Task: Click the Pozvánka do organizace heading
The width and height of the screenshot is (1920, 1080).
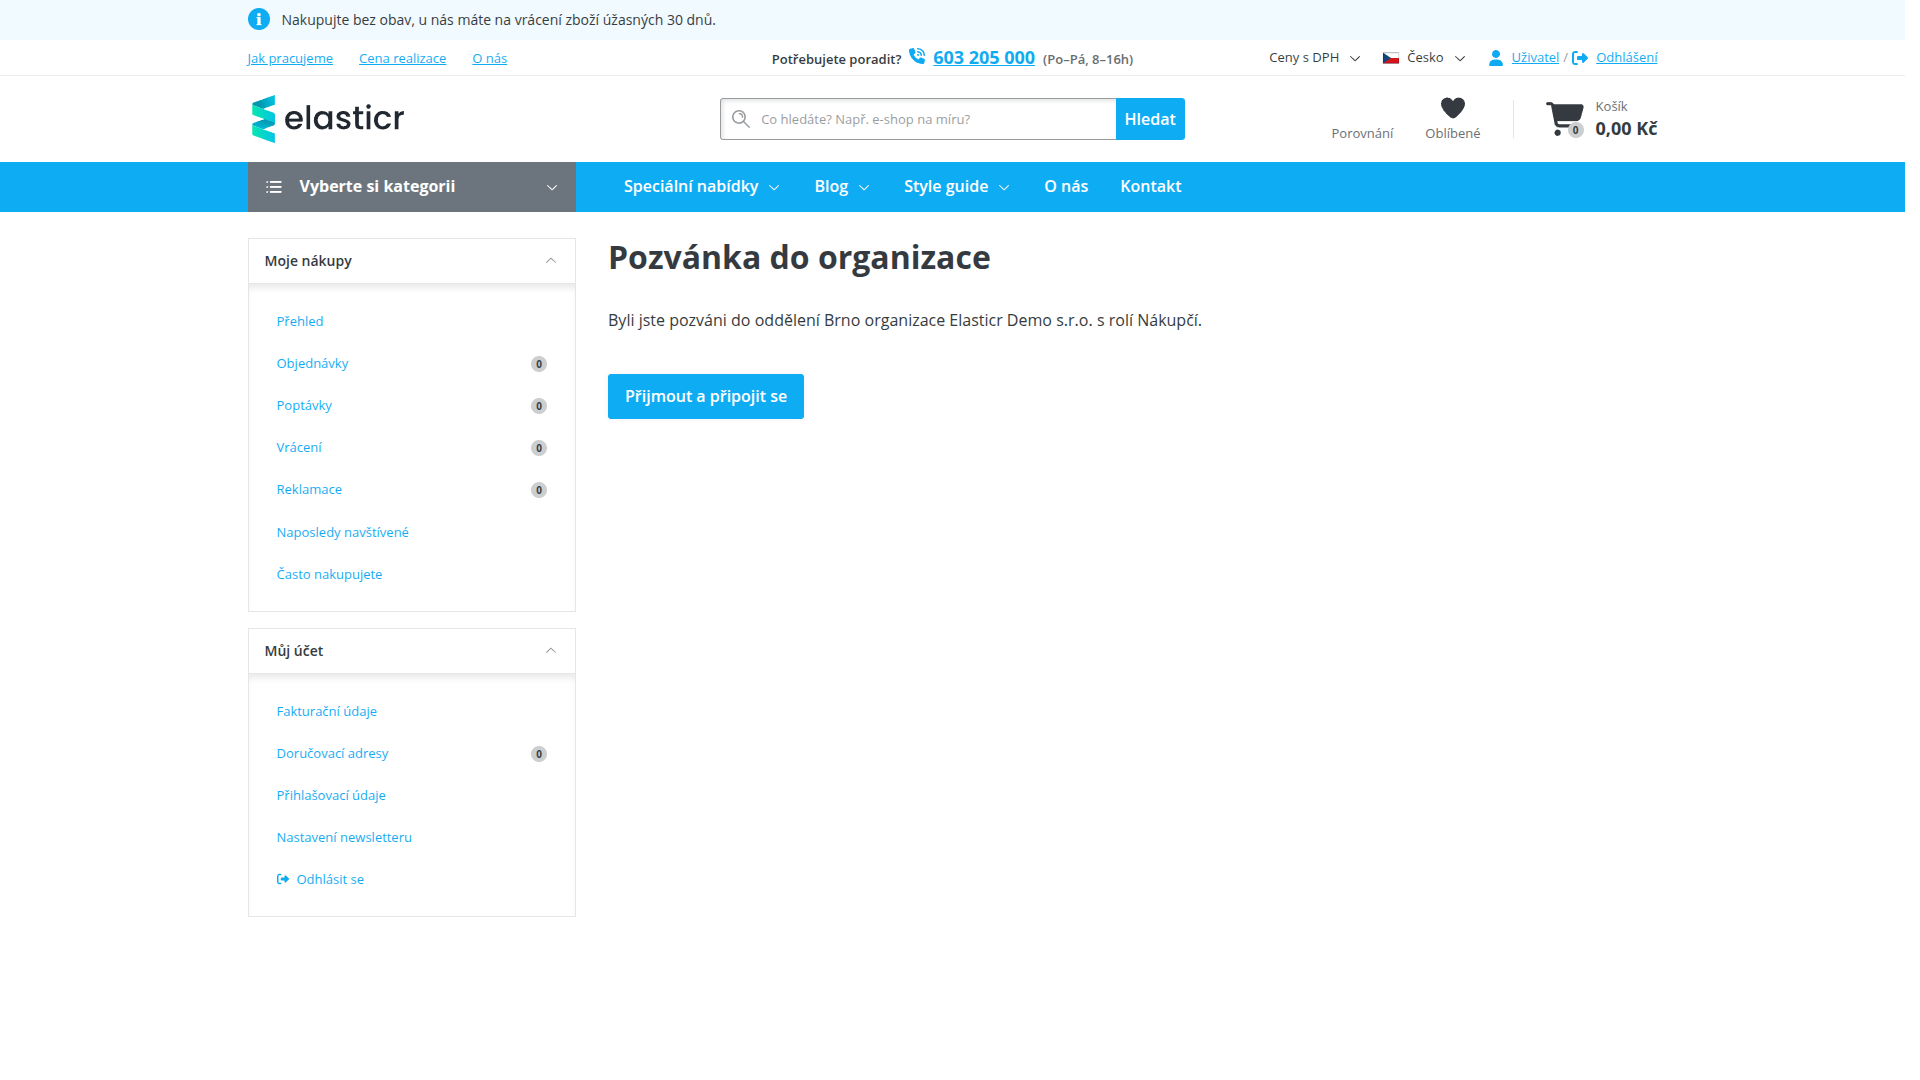Action: click(x=799, y=258)
